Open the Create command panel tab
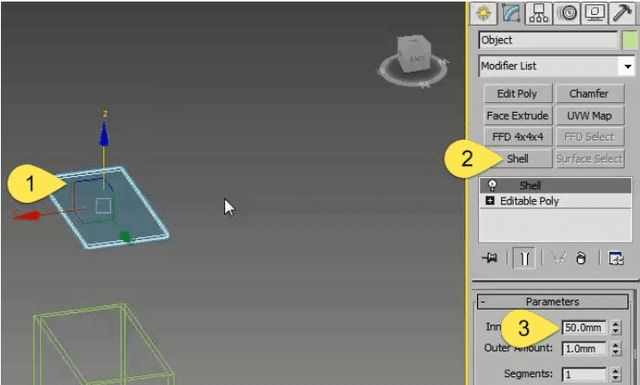The height and width of the screenshot is (385, 640). 483,13
